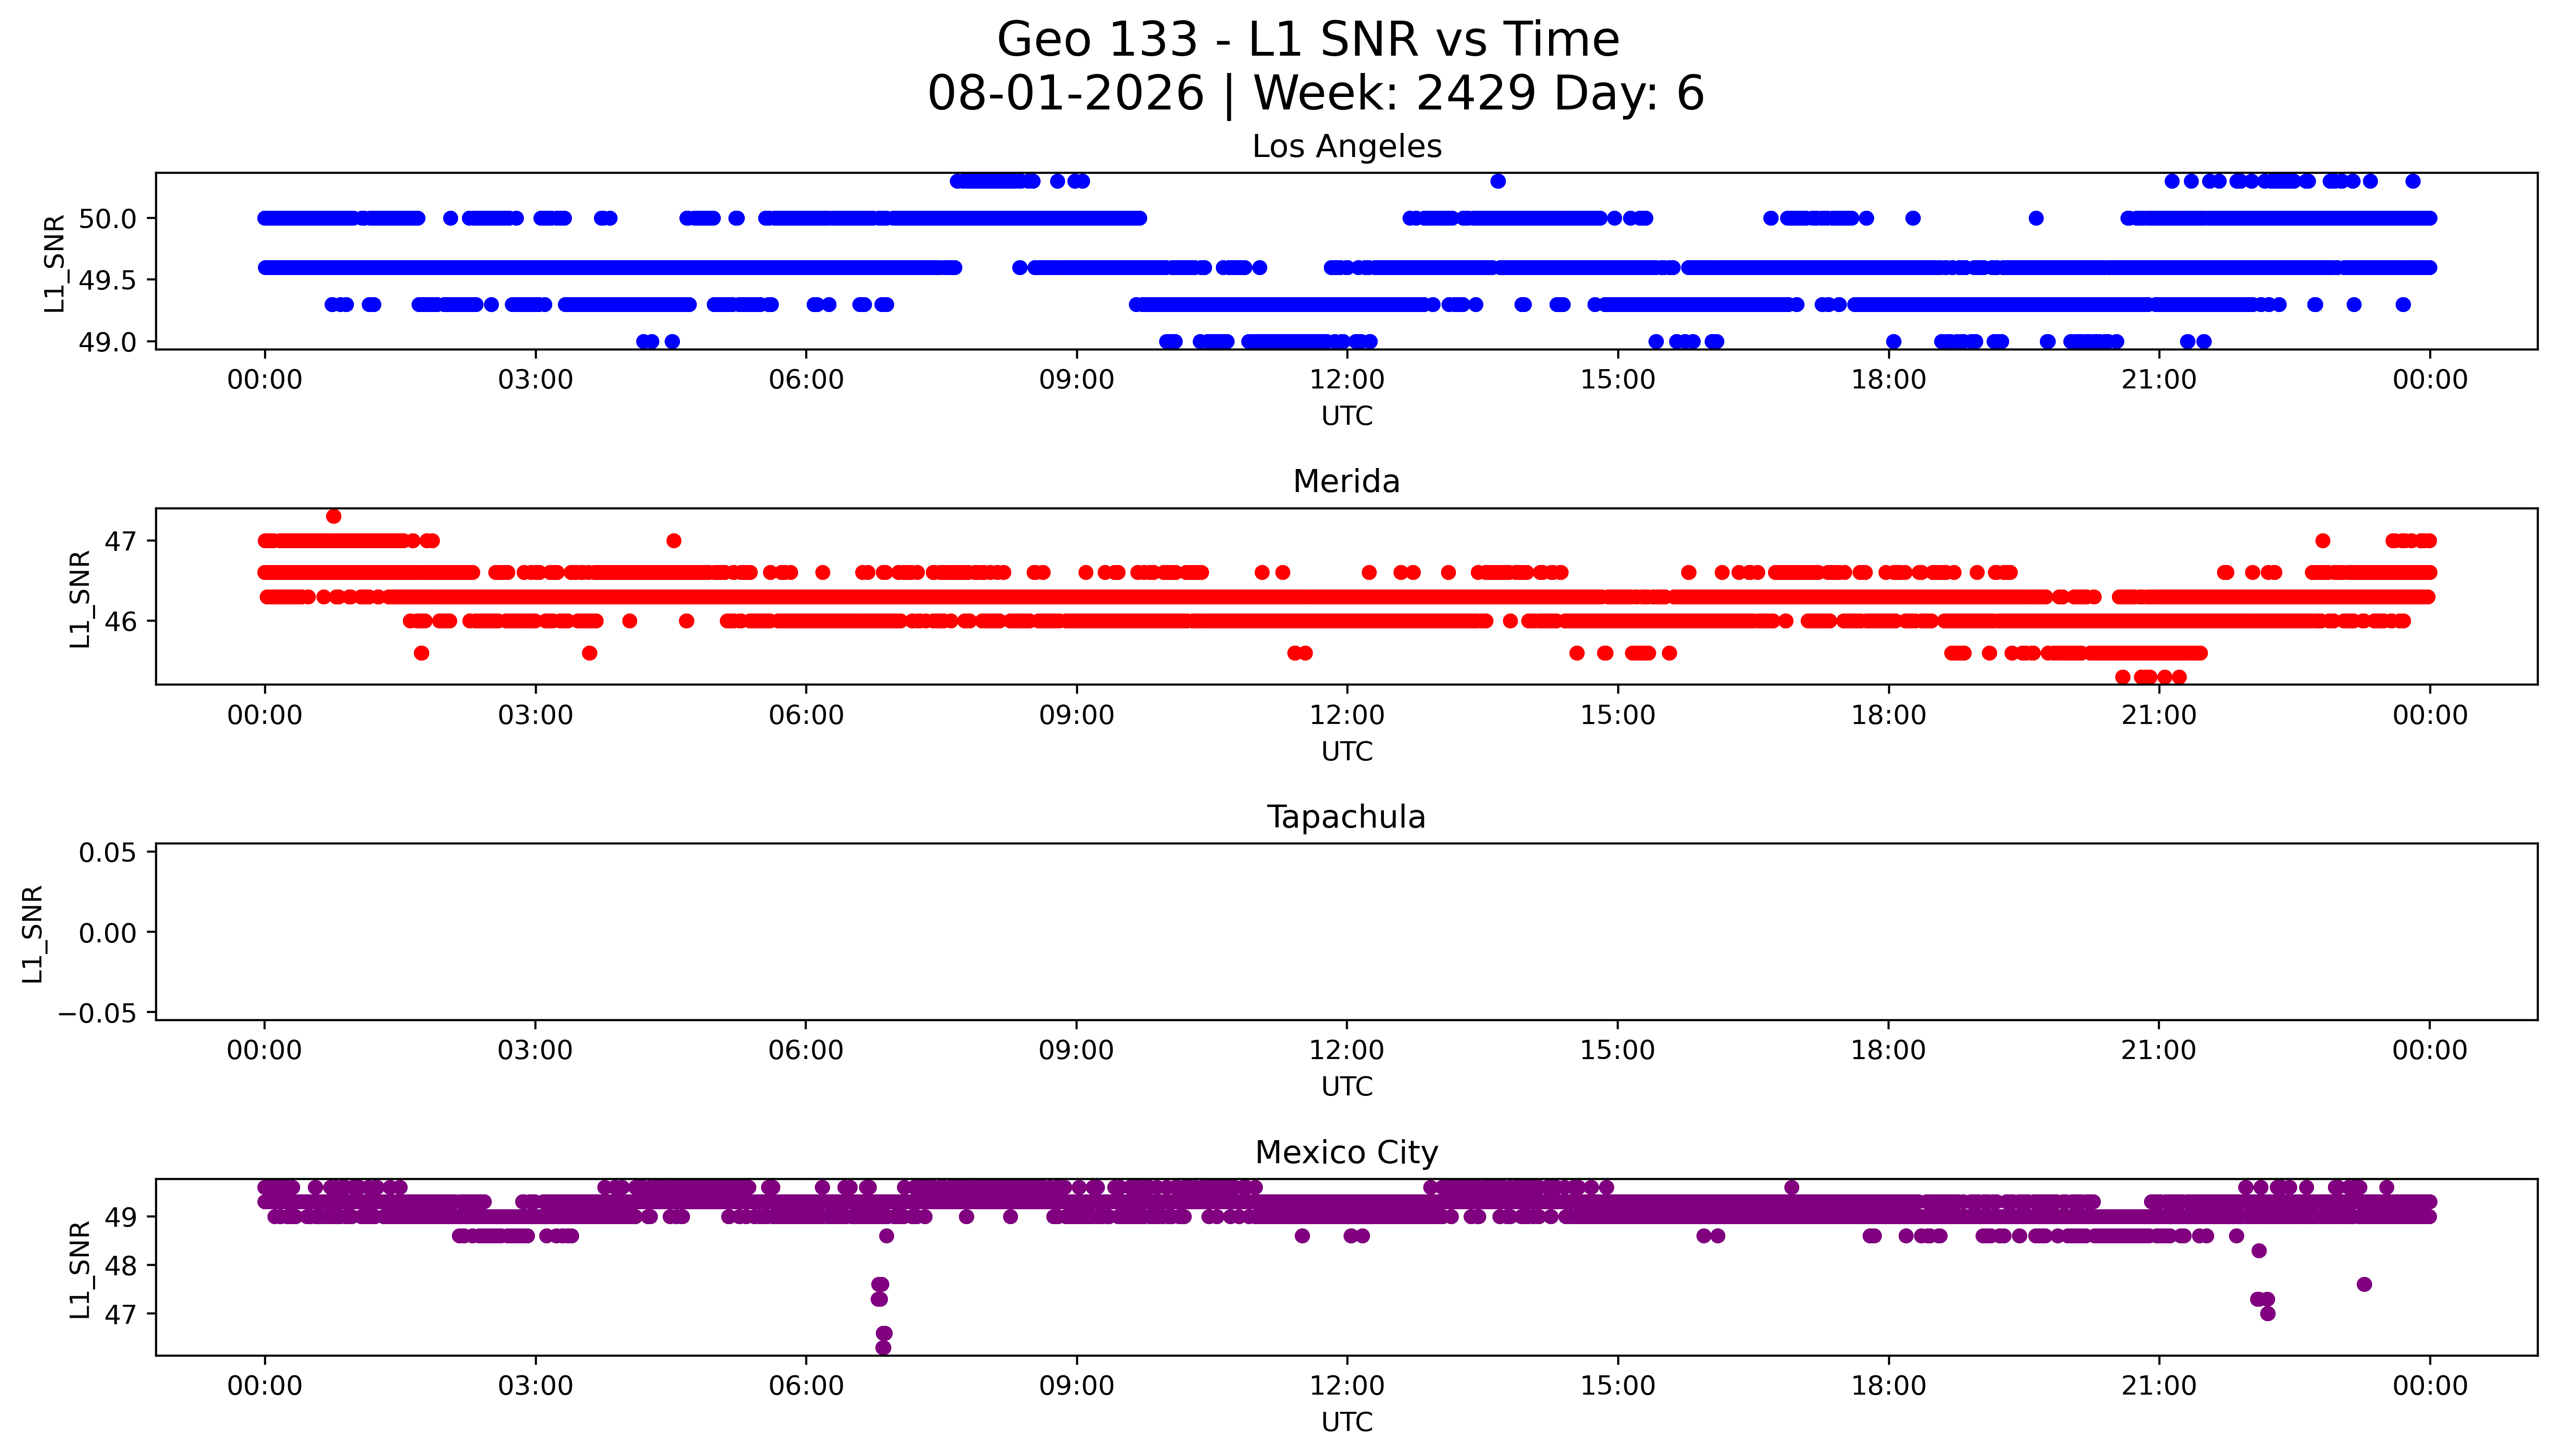
Task: Click inside the empty Tapachula plot area
Action: point(1346,932)
